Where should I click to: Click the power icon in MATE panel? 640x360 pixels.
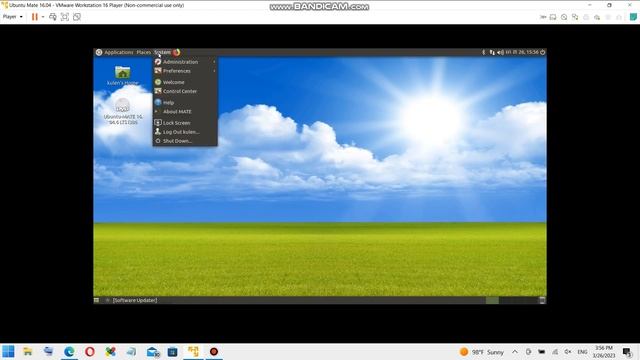pyautogui.click(x=542, y=52)
